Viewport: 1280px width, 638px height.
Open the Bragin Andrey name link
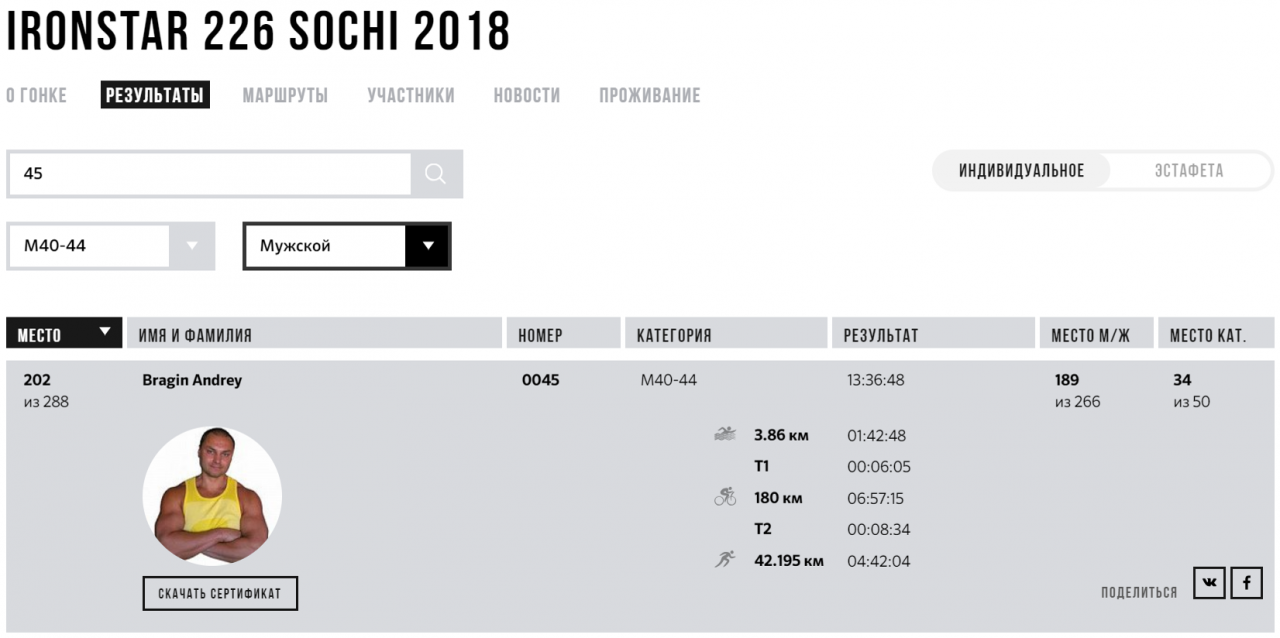(x=192, y=380)
